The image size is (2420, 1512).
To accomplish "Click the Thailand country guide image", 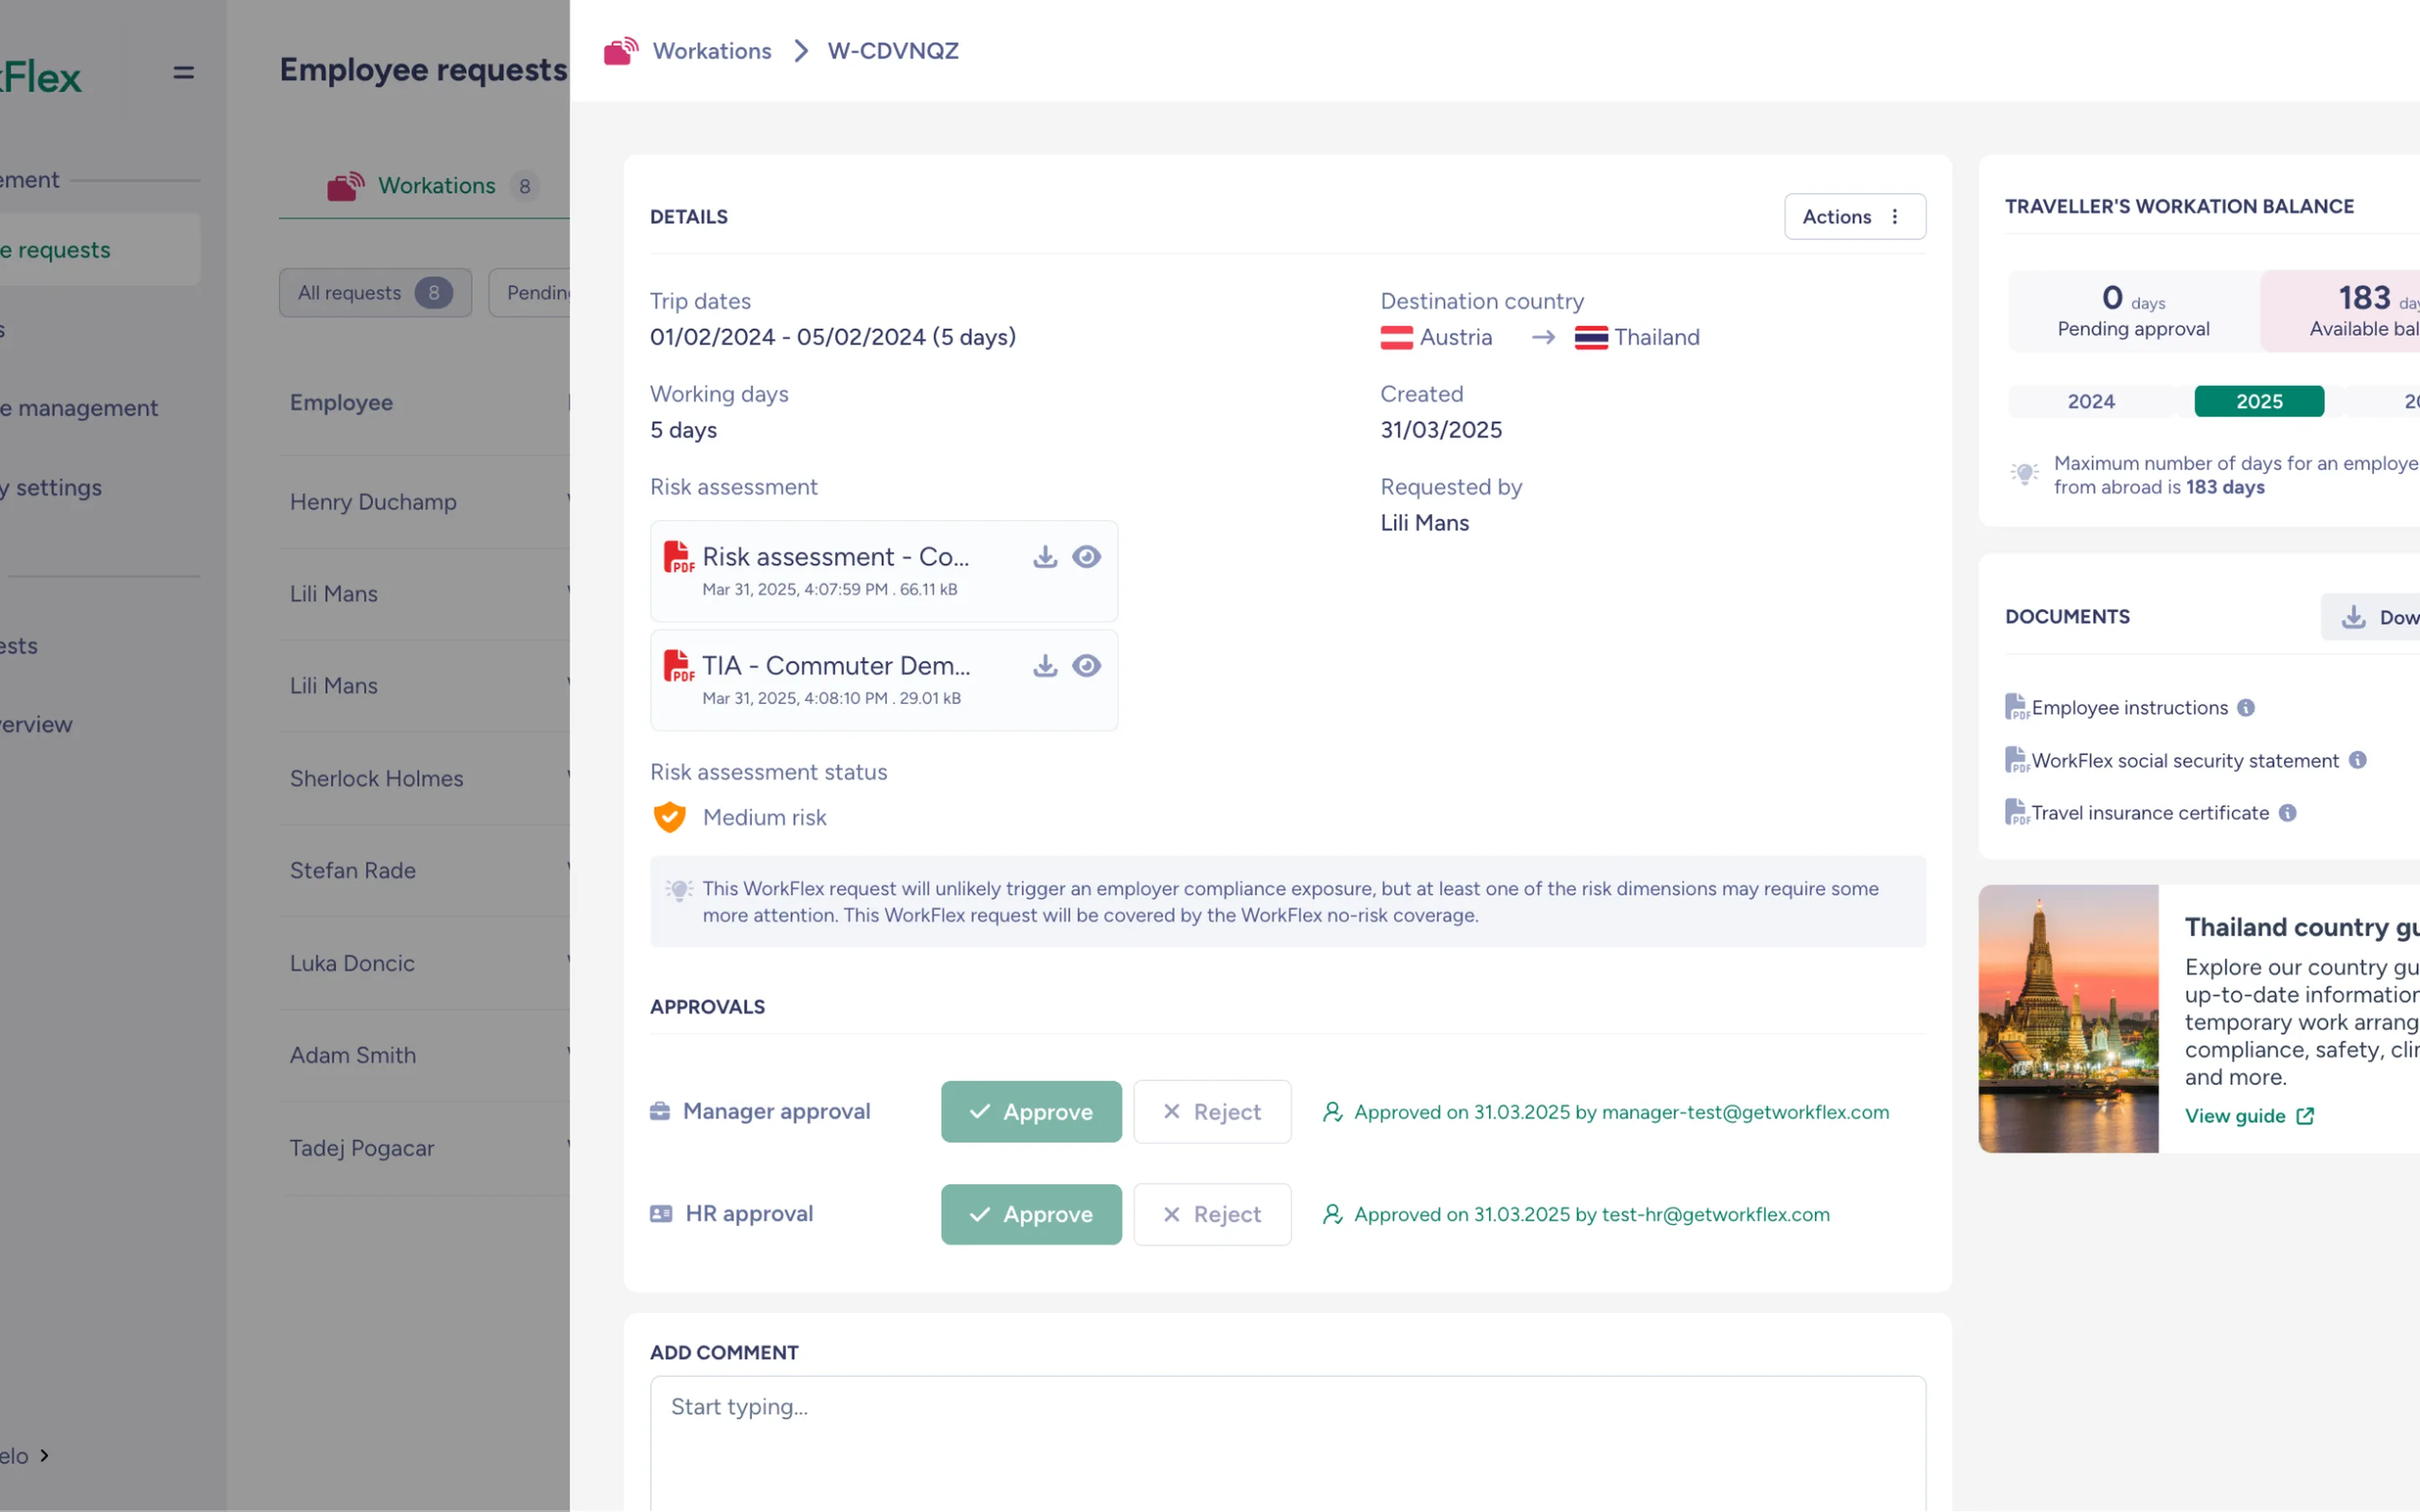I will [x=2068, y=1019].
